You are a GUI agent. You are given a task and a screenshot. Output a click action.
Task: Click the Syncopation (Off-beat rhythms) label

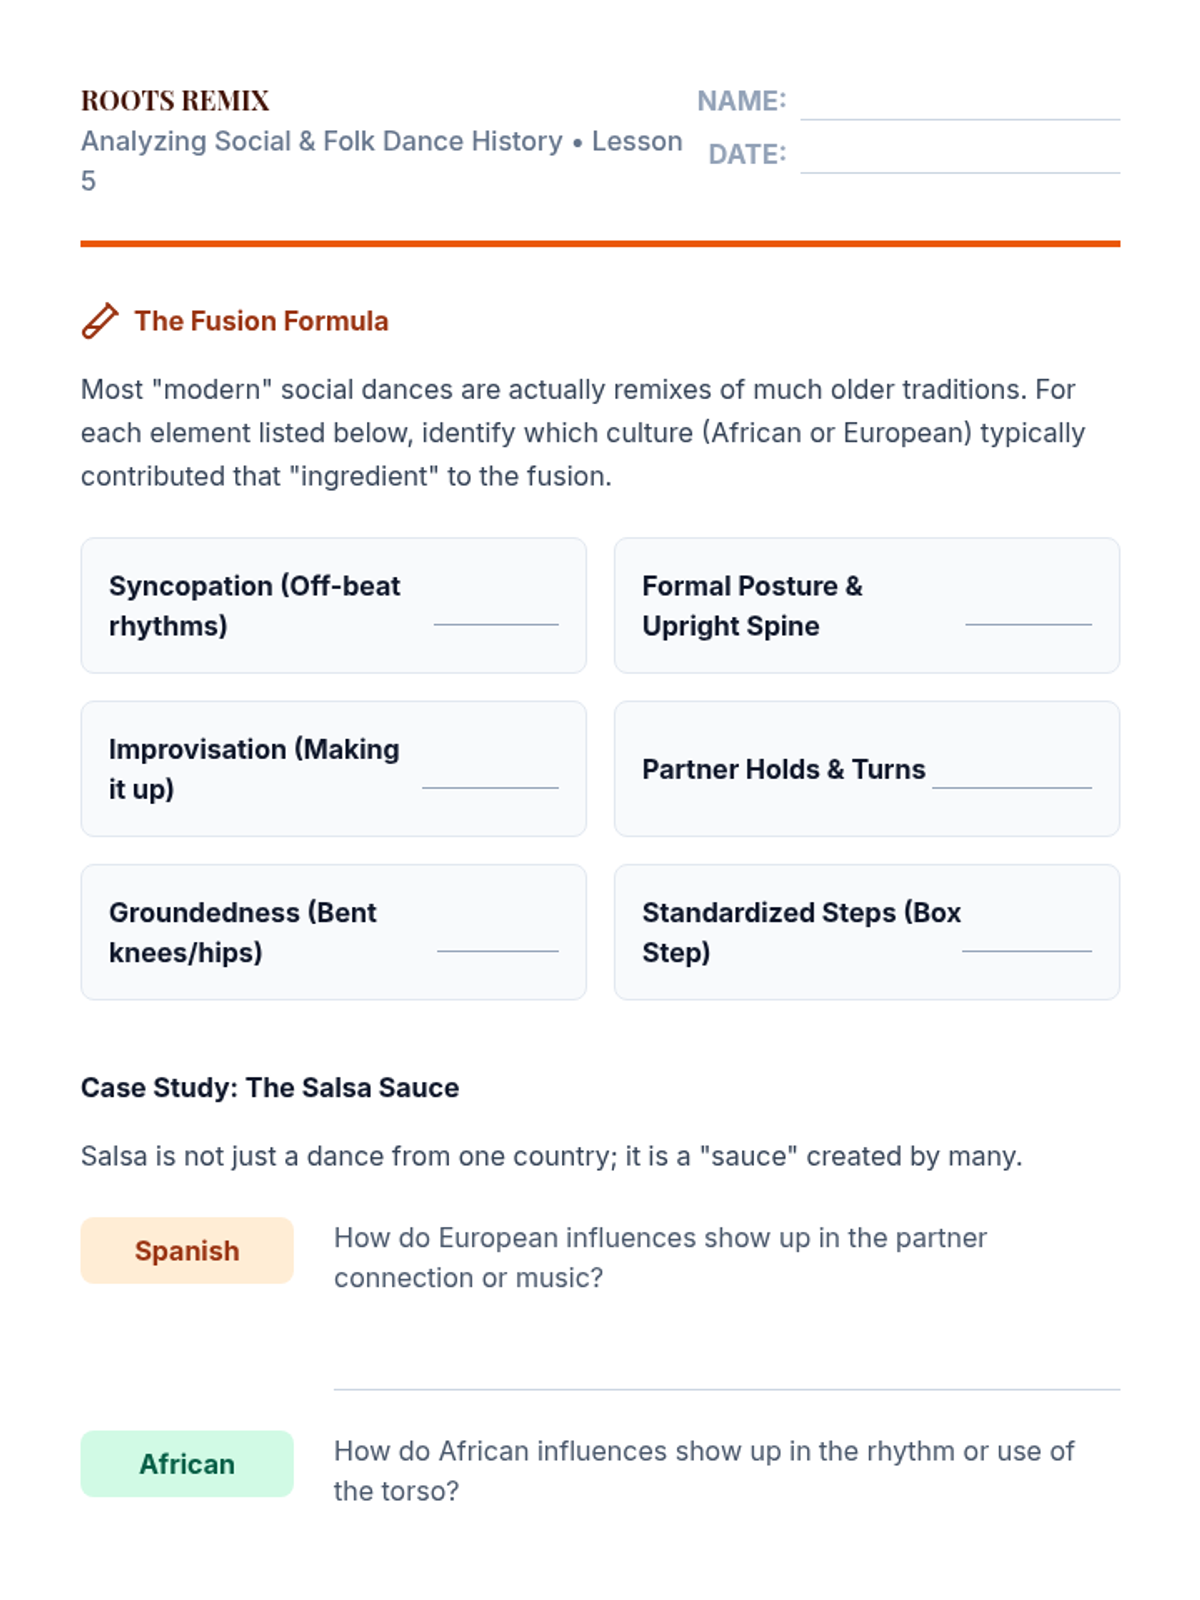pos(254,606)
